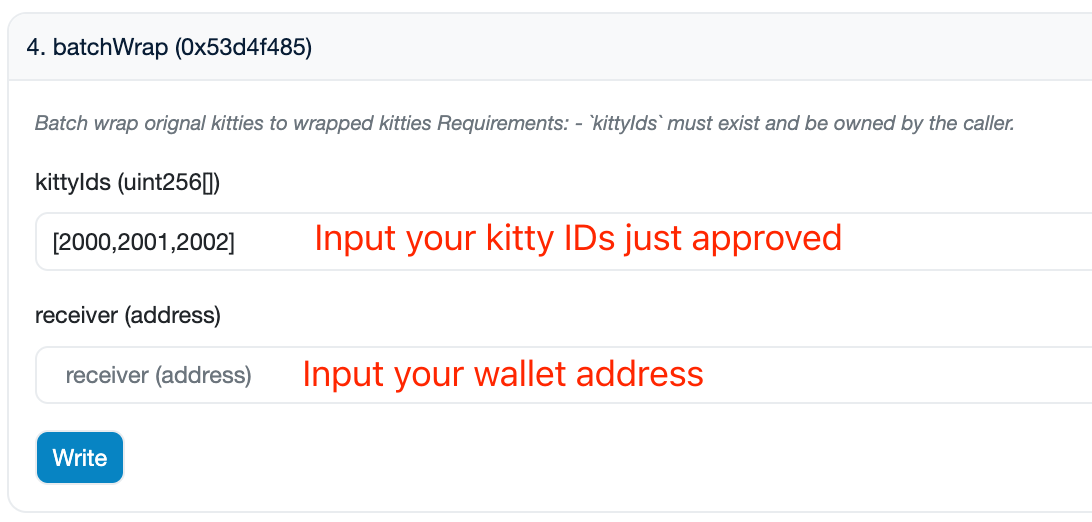Viewport: 1092px width, 522px height.
Task: Click the 'kittyIds (uint256[])' field label
Action: tap(127, 182)
